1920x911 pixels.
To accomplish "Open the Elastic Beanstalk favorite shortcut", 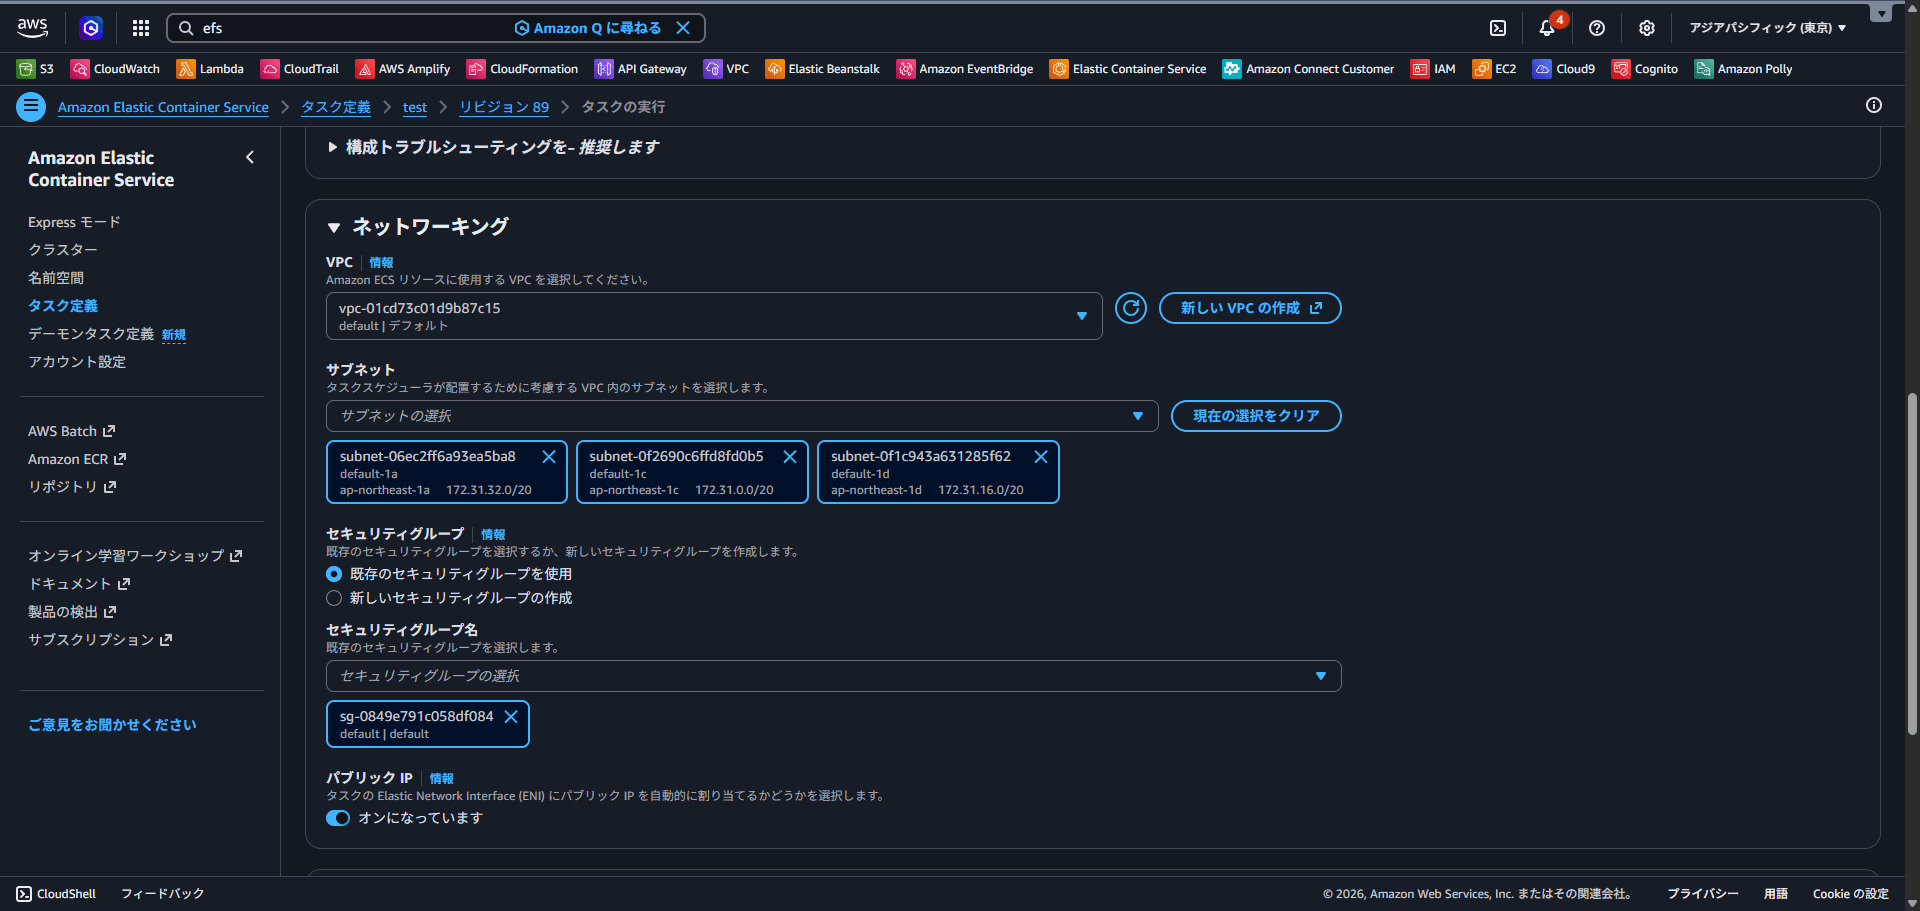I will point(823,69).
